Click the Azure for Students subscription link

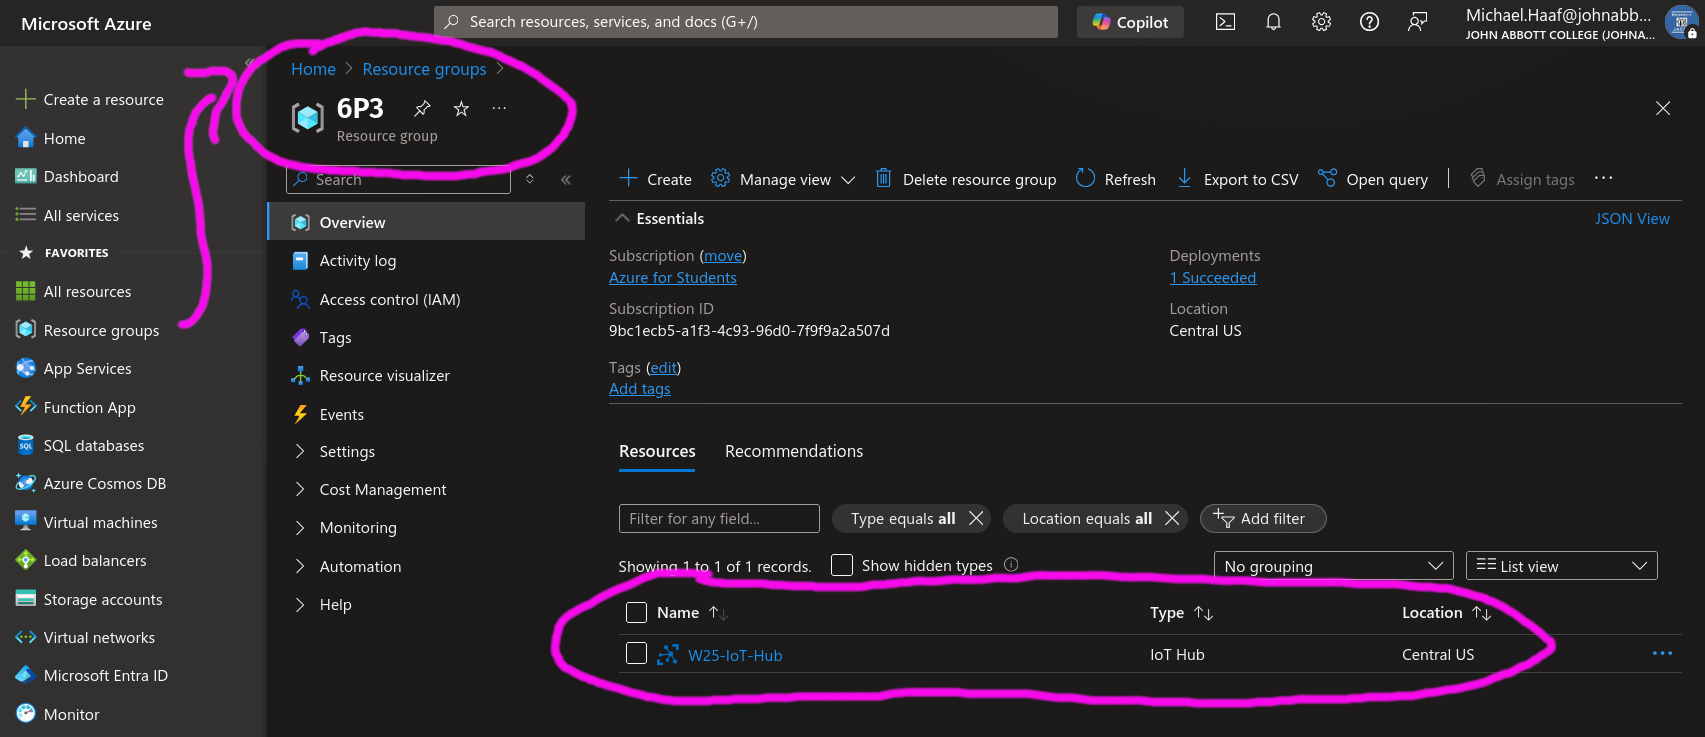click(x=672, y=278)
